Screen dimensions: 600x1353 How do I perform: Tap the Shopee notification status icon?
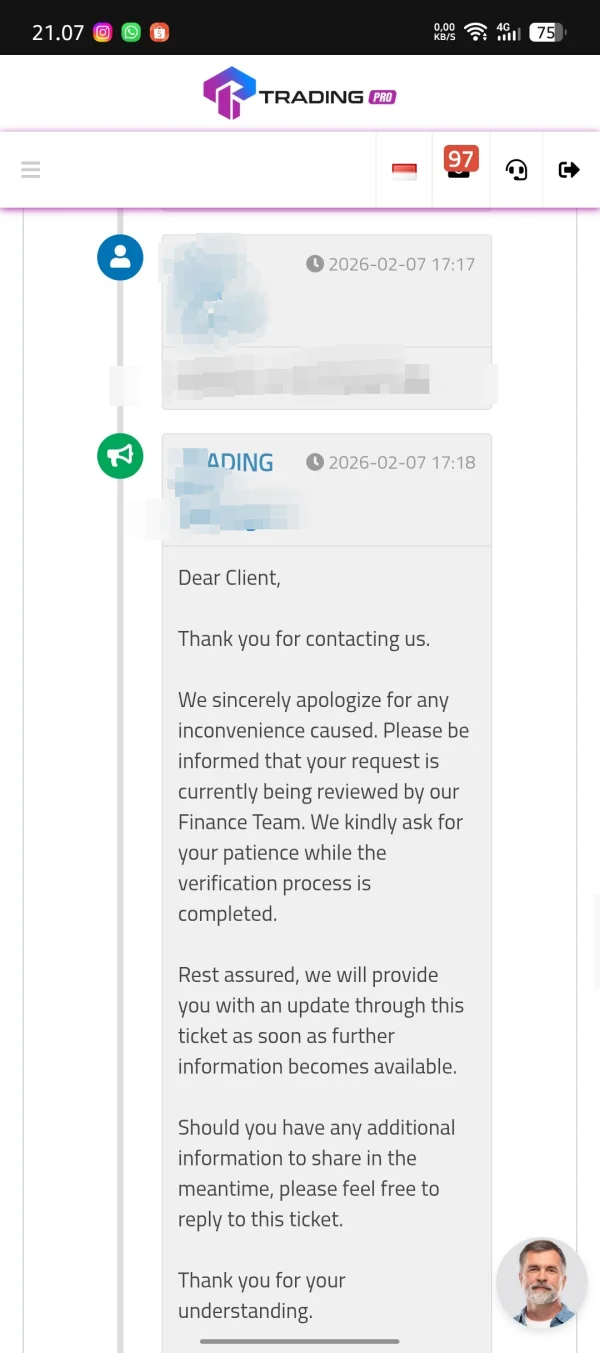coord(160,32)
